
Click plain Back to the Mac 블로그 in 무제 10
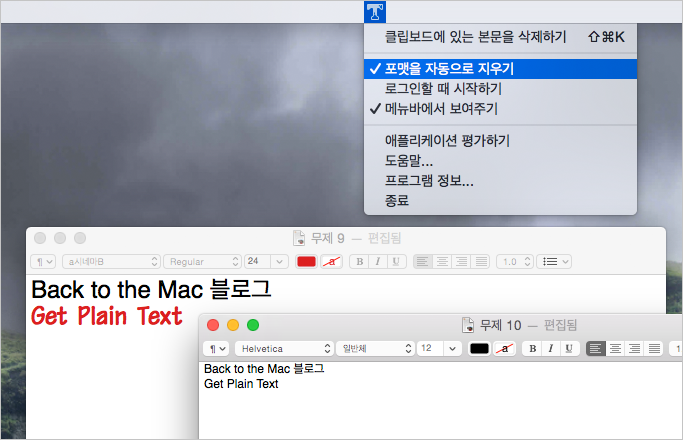(x=264, y=369)
